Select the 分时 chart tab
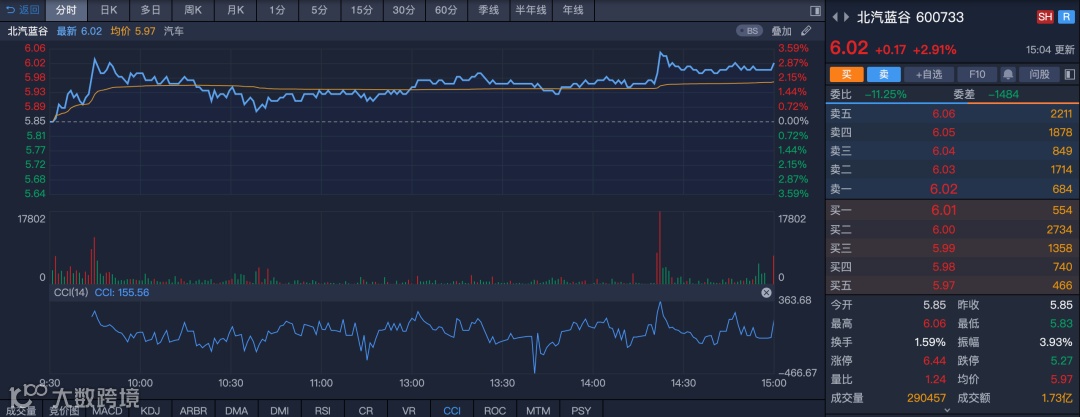 click(66, 10)
